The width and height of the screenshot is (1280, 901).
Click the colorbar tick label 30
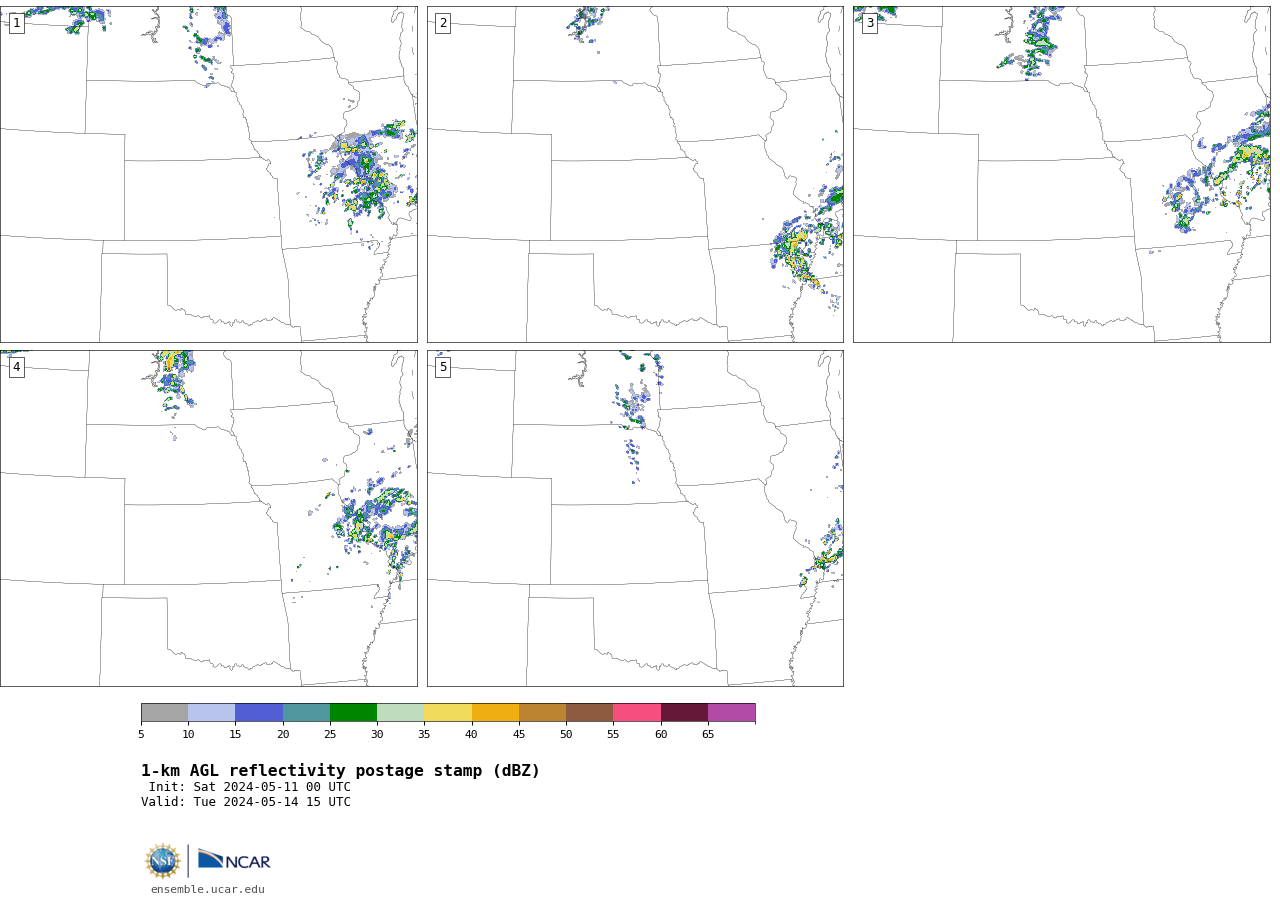377,735
